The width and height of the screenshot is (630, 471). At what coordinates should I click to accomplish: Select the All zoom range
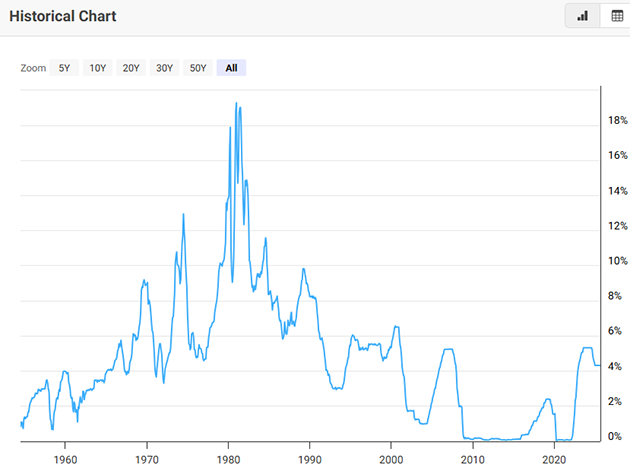tap(231, 68)
